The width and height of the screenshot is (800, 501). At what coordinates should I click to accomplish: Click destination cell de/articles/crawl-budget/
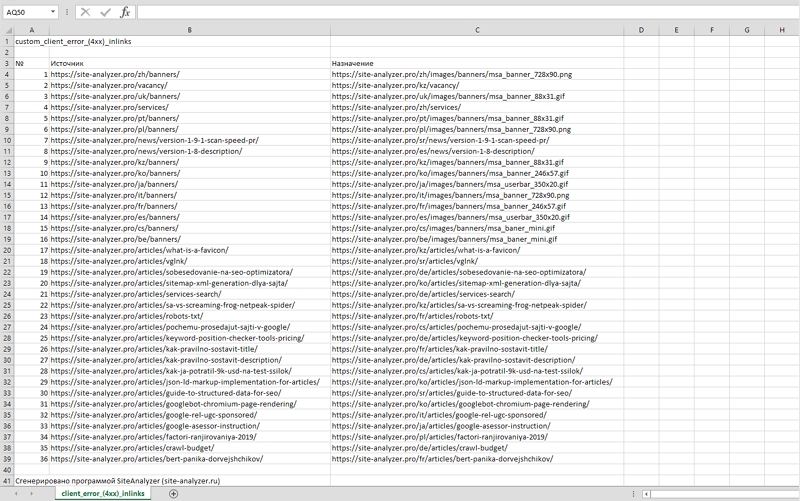pos(477,448)
